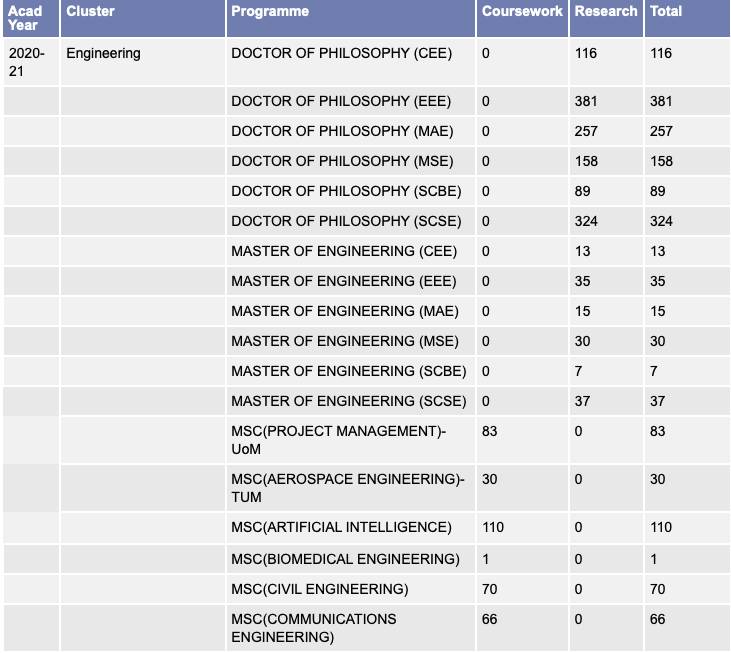This screenshot has height=653, width=731.
Task: Click the Cluster column header
Action: [x=90, y=12]
